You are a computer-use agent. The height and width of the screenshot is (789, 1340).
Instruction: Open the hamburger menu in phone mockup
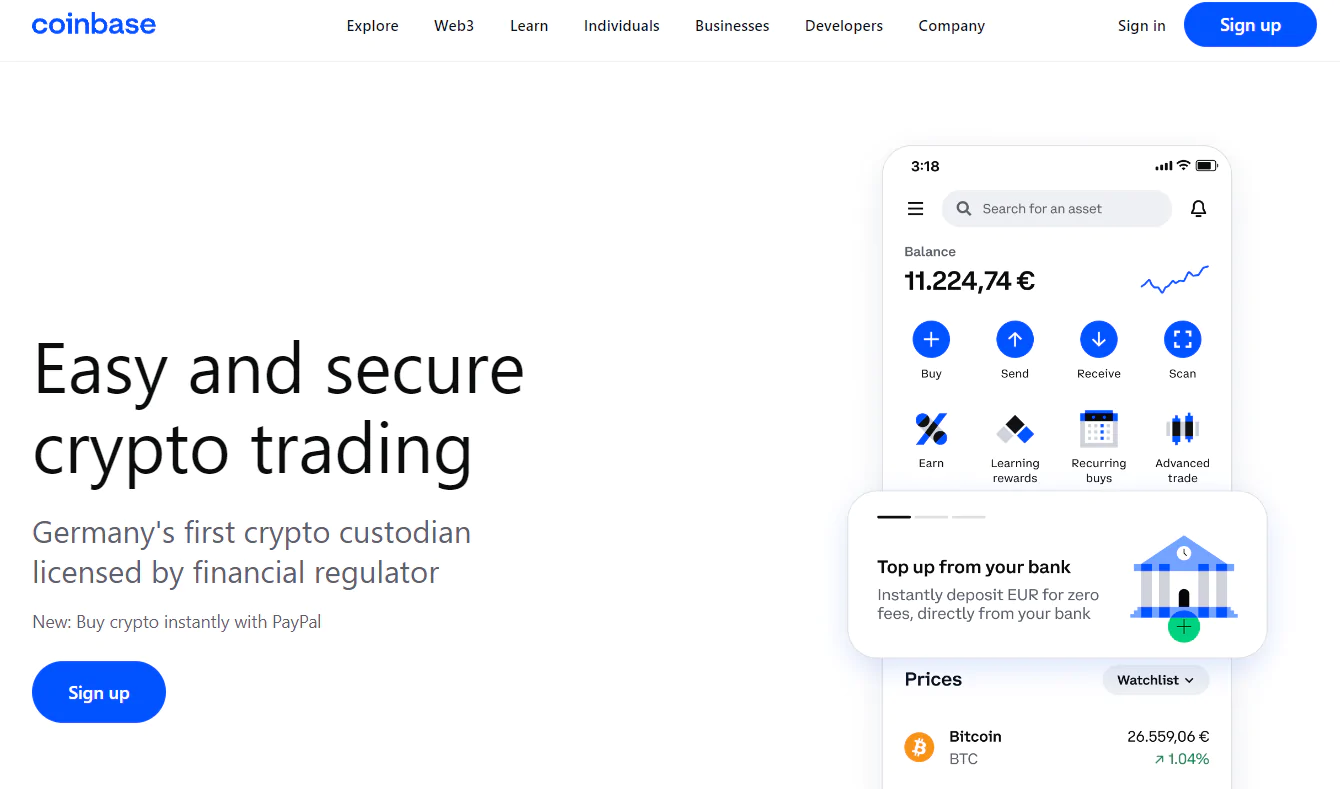(x=915, y=209)
